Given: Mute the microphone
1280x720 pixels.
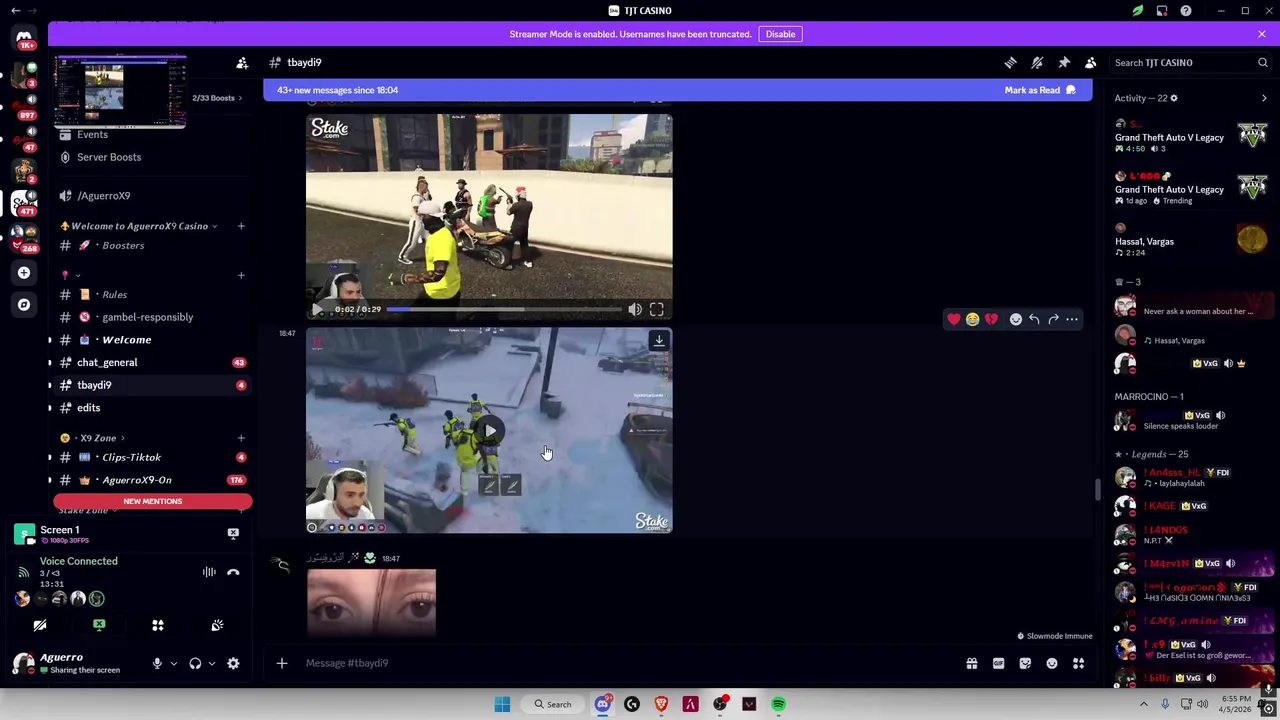Looking at the screenshot, I should [157, 663].
